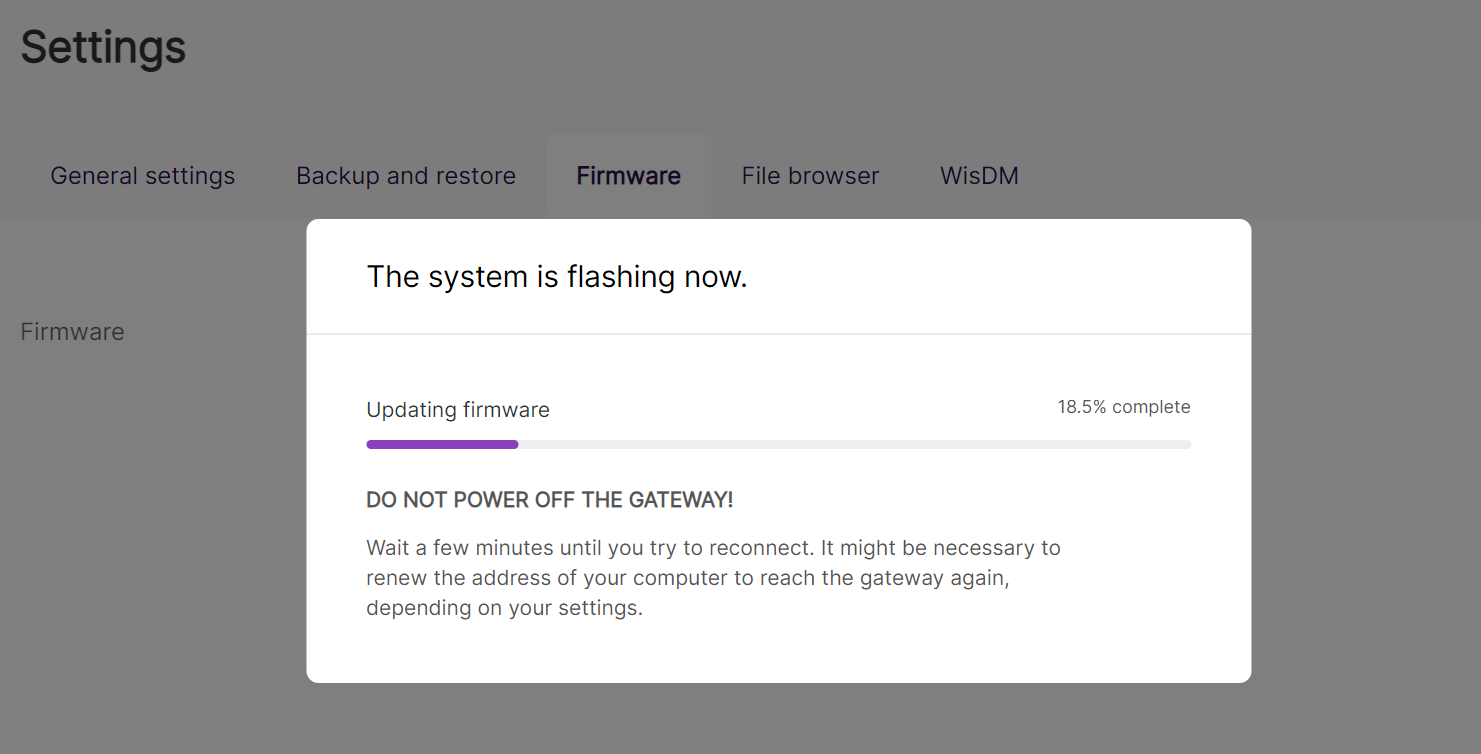Click the Firmware section label on left
This screenshot has height=754, width=1481.
72,332
